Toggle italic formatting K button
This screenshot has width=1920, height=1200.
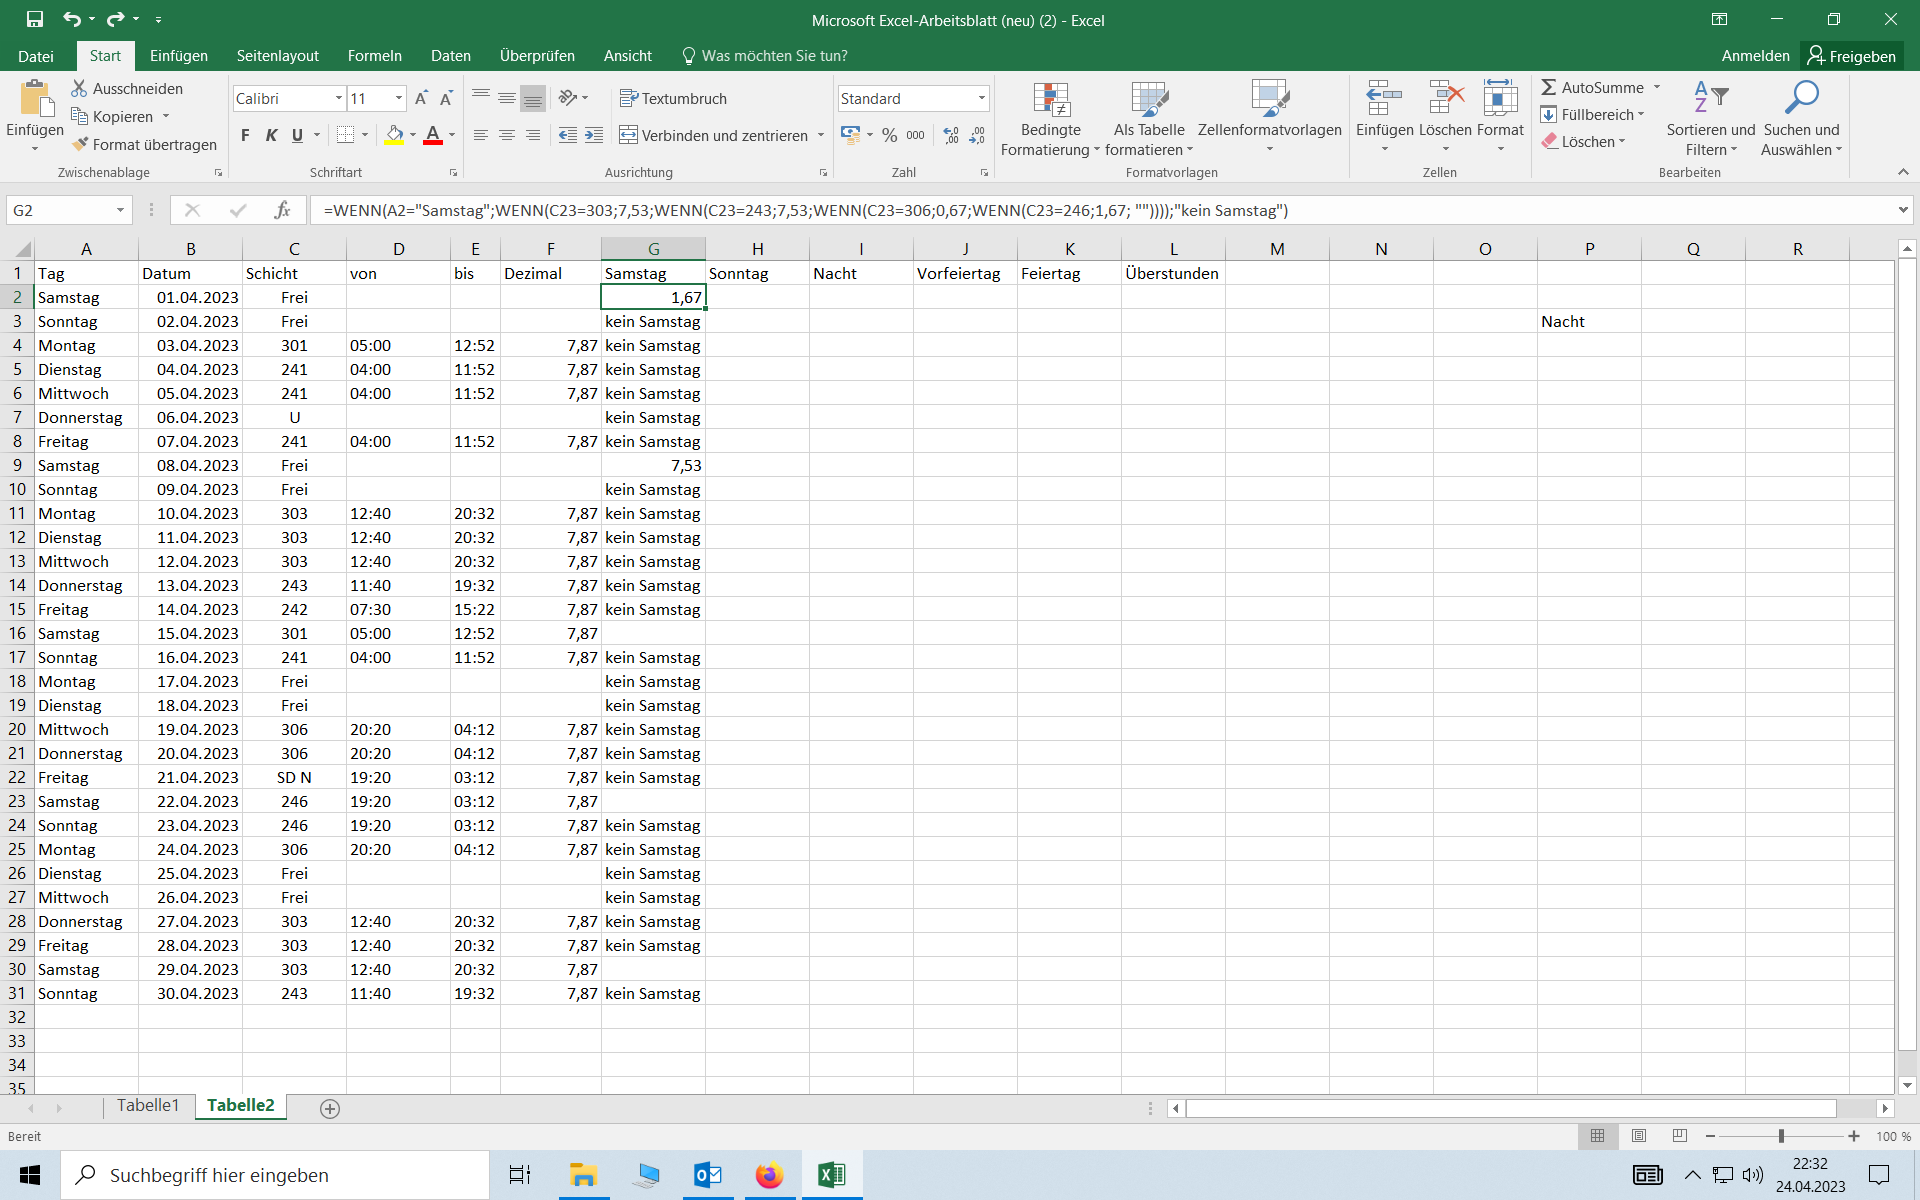tap(271, 135)
